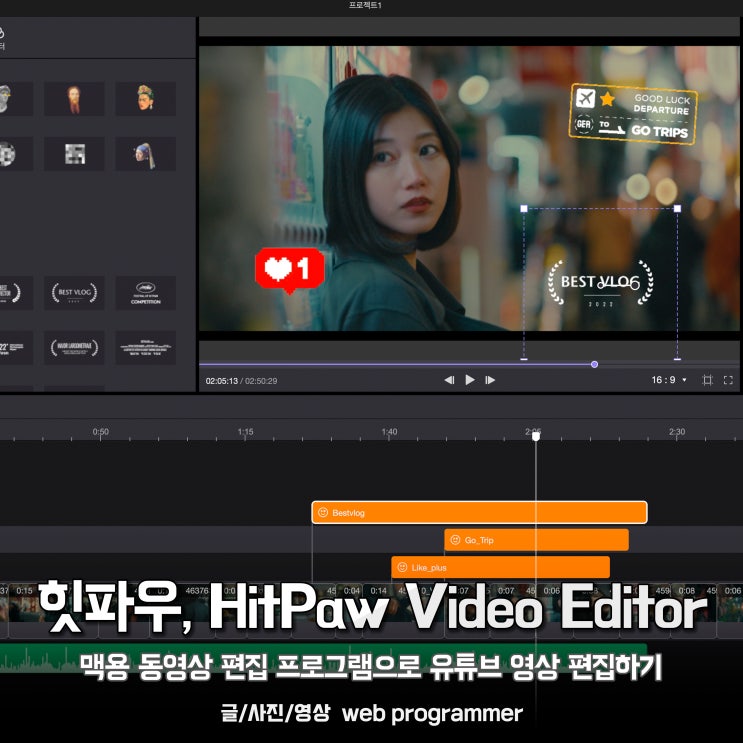Click the smiley icon on Like_plus clip
Screen dimensions: 743x743
(x=402, y=567)
